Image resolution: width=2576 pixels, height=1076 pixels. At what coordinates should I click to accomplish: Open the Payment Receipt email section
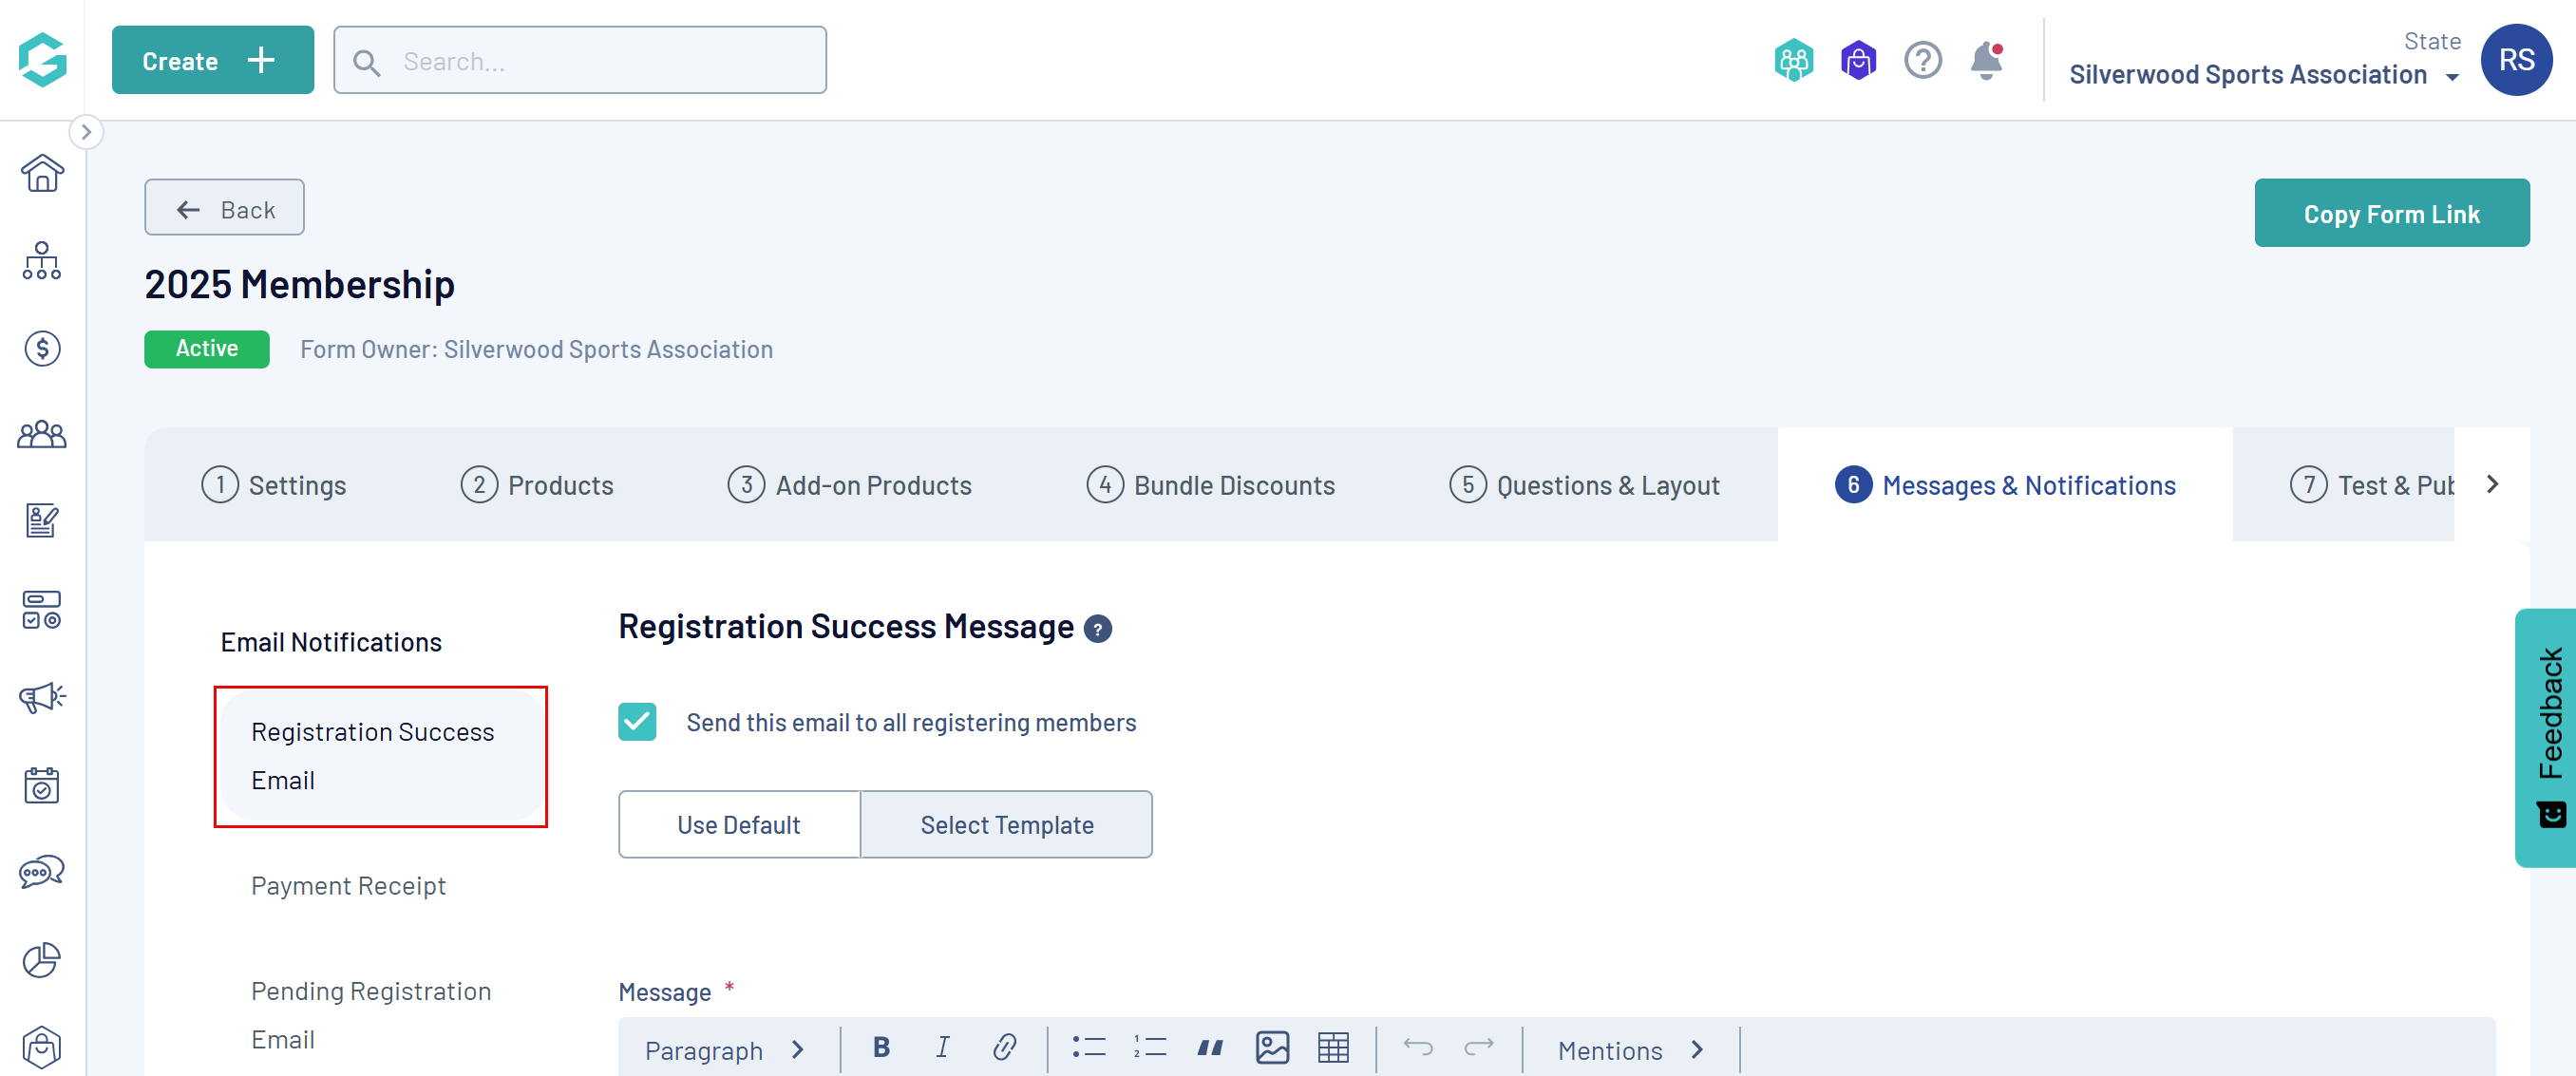(348, 886)
